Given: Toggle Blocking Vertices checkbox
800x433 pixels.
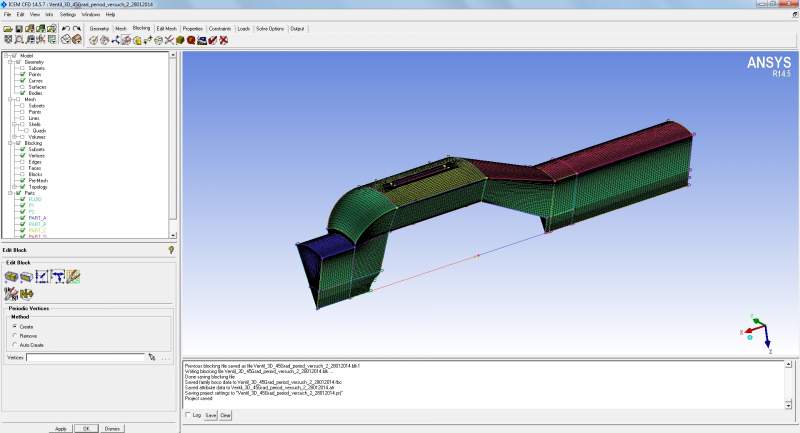Looking at the screenshot, I should pos(22,156).
